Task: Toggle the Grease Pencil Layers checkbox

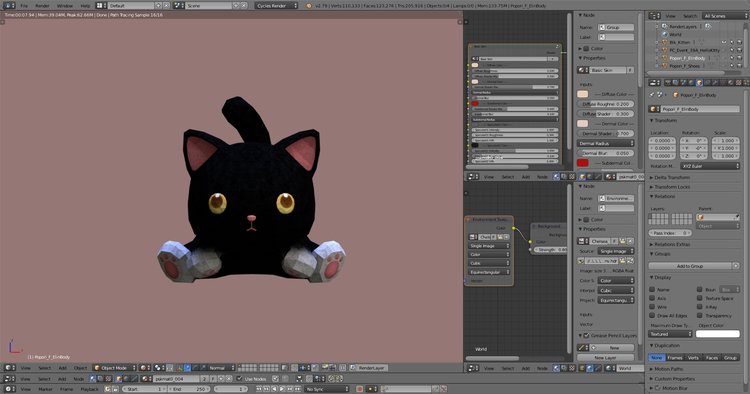Action: pos(586,336)
